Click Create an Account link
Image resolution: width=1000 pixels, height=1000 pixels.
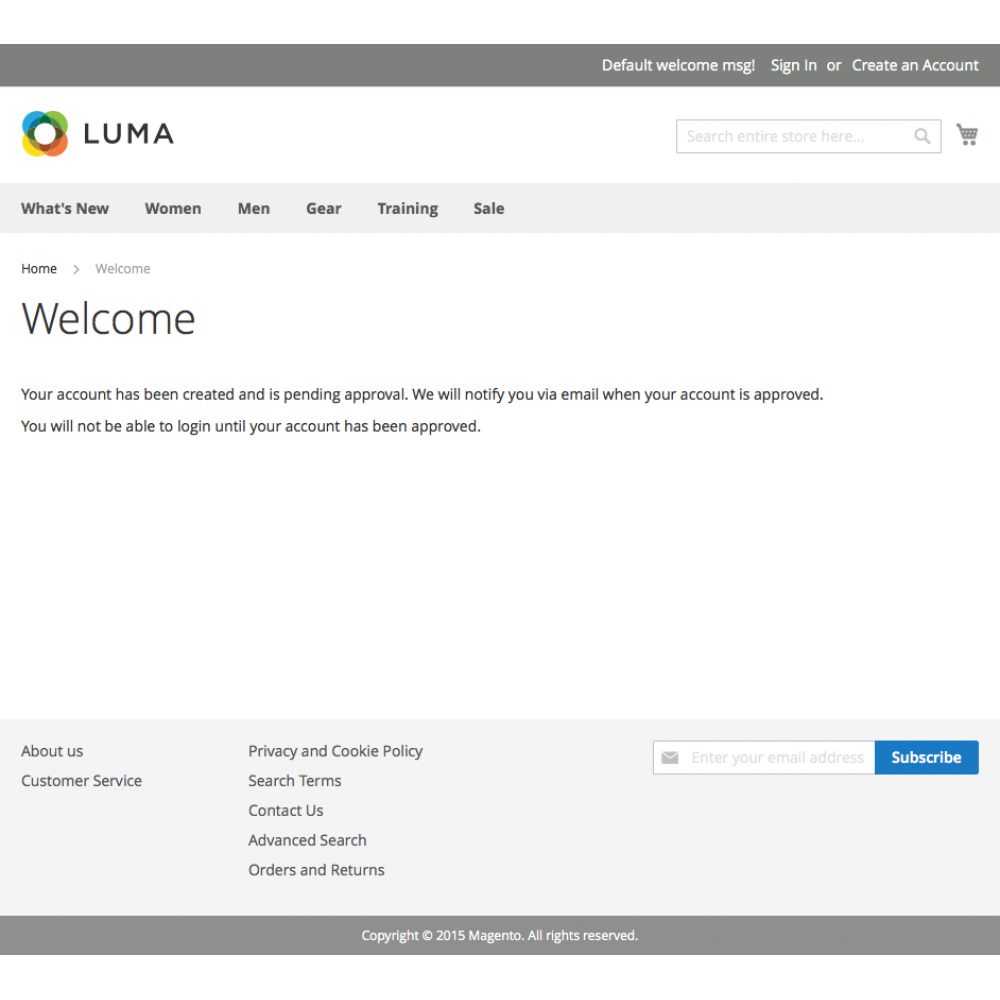915,65
